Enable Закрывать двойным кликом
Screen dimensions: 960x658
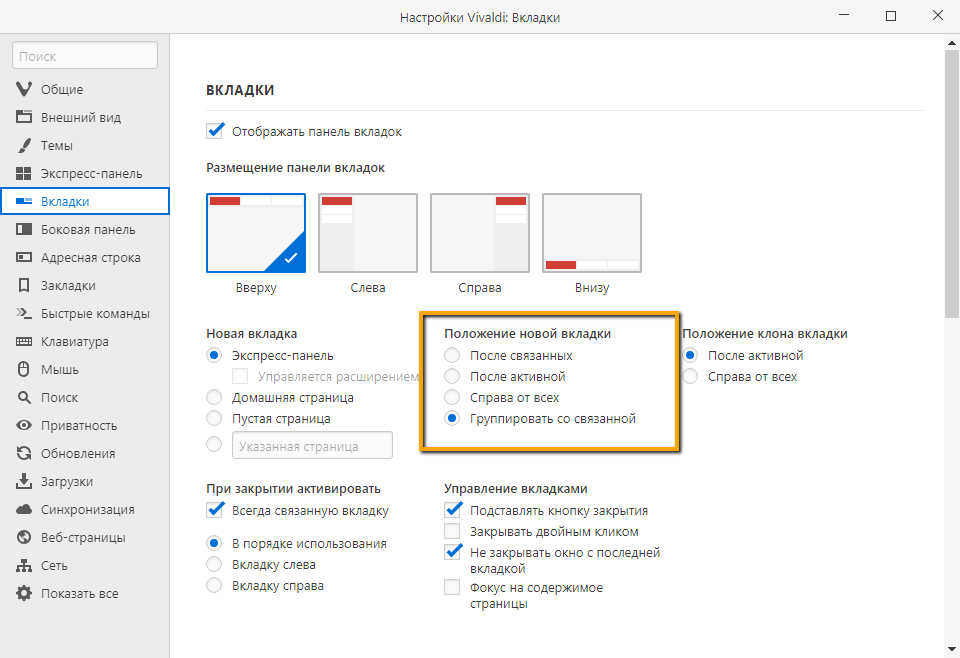pos(452,531)
